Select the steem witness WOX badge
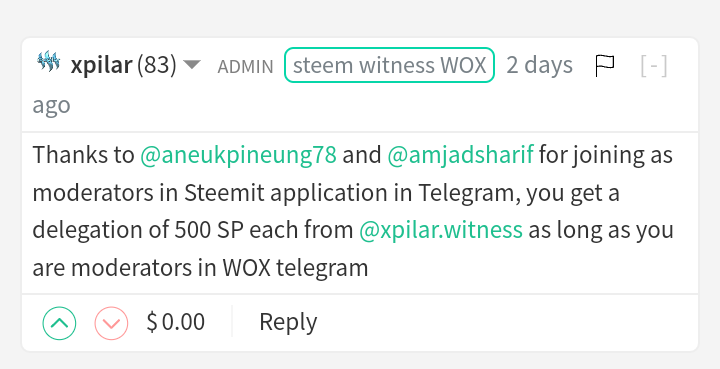Viewport: 720px width, 369px height. tap(389, 65)
